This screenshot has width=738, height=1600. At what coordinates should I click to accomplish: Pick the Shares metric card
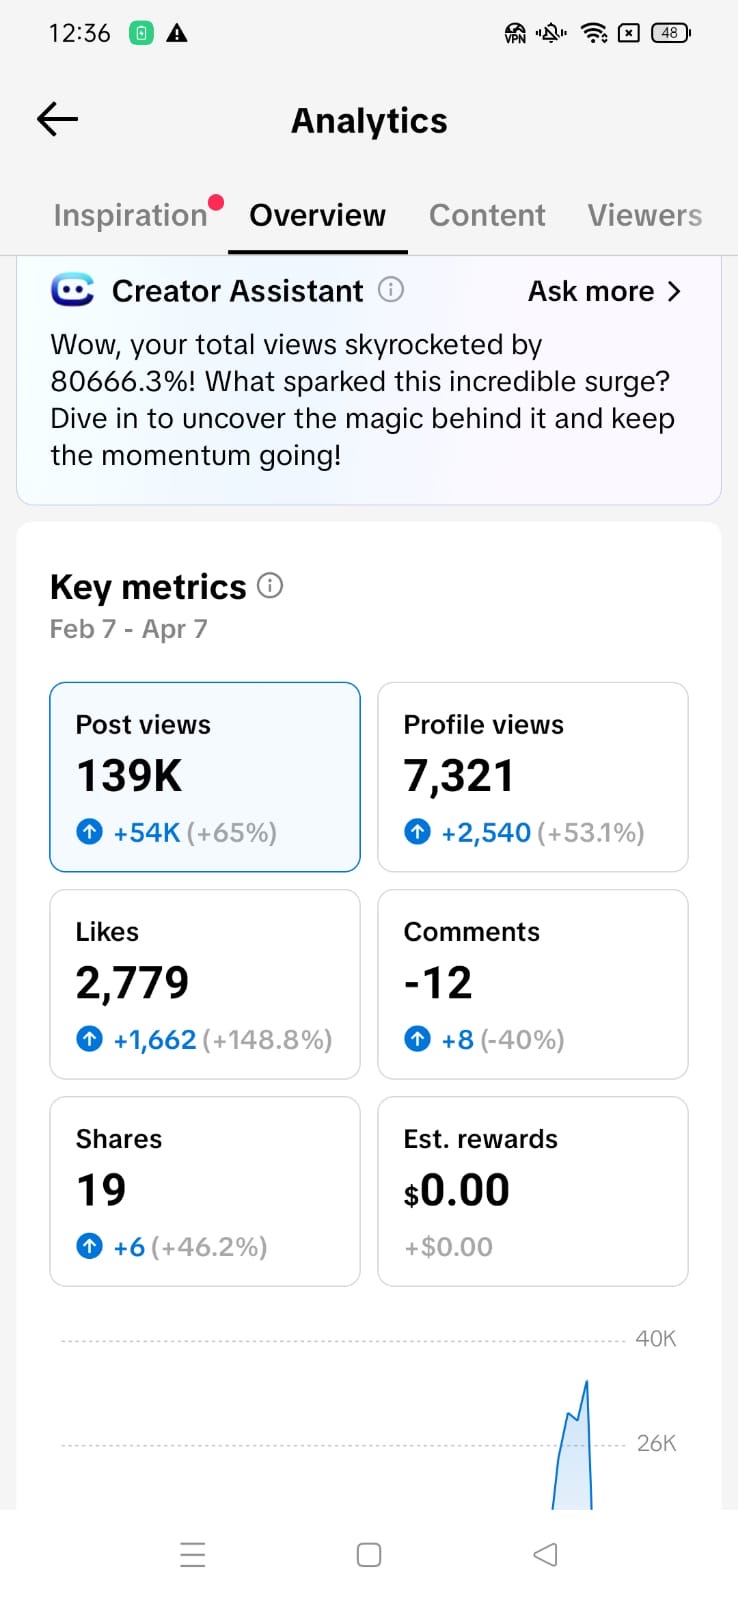[205, 1191]
